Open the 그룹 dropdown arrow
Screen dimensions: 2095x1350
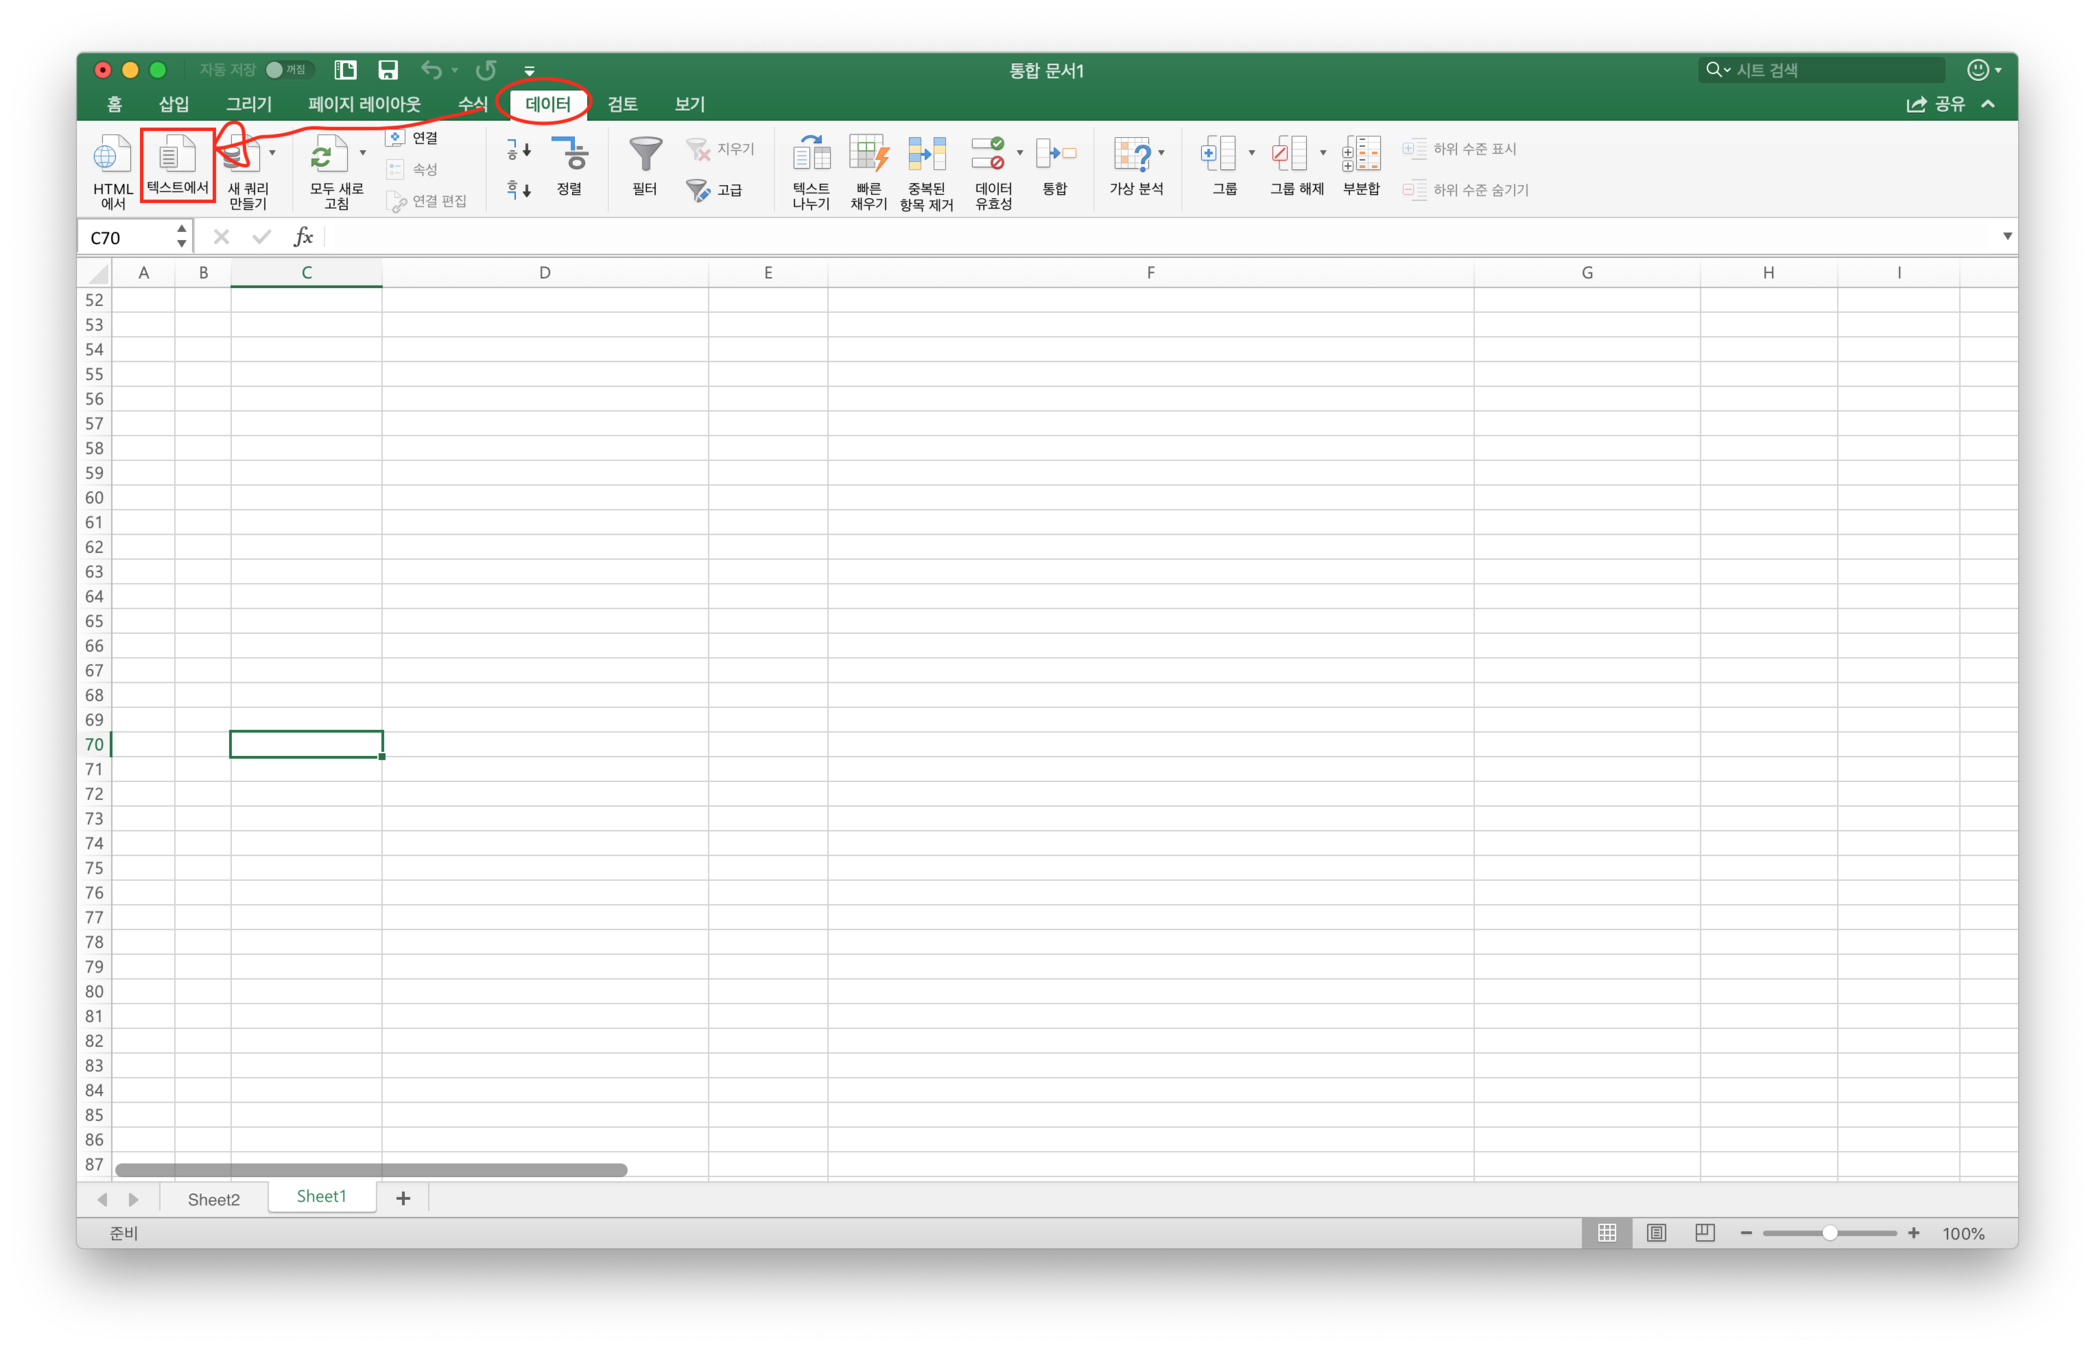click(1251, 153)
